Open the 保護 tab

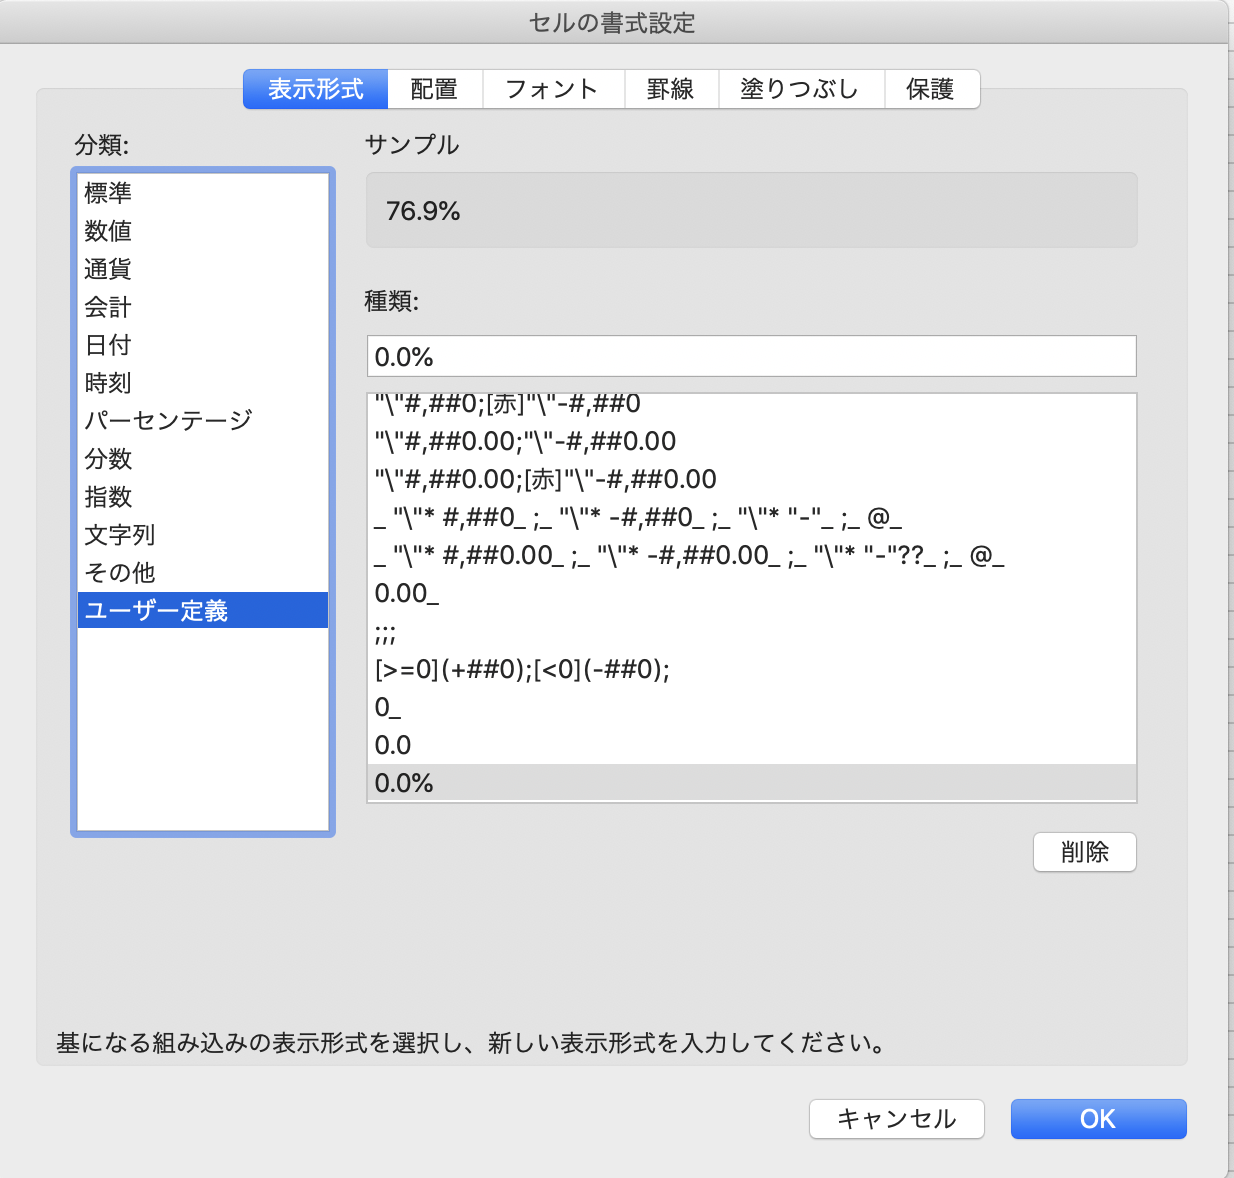click(931, 89)
